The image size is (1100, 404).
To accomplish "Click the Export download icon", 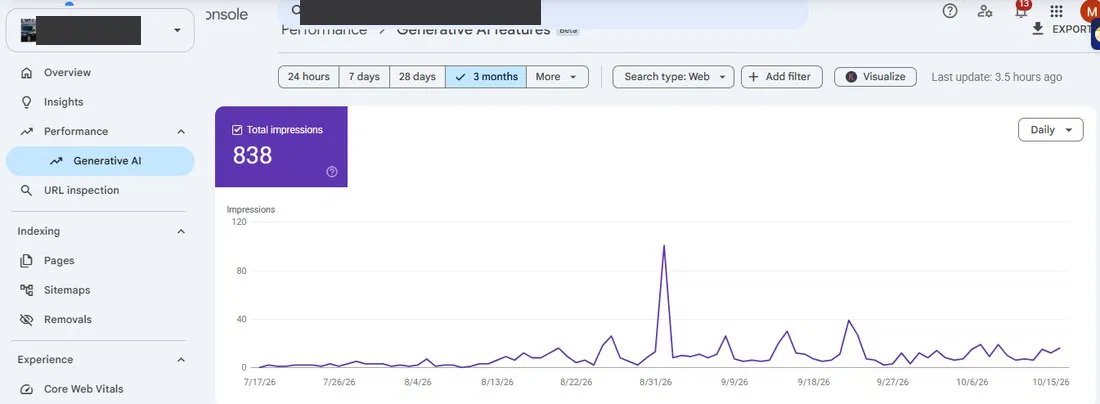I will (x=1038, y=29).
